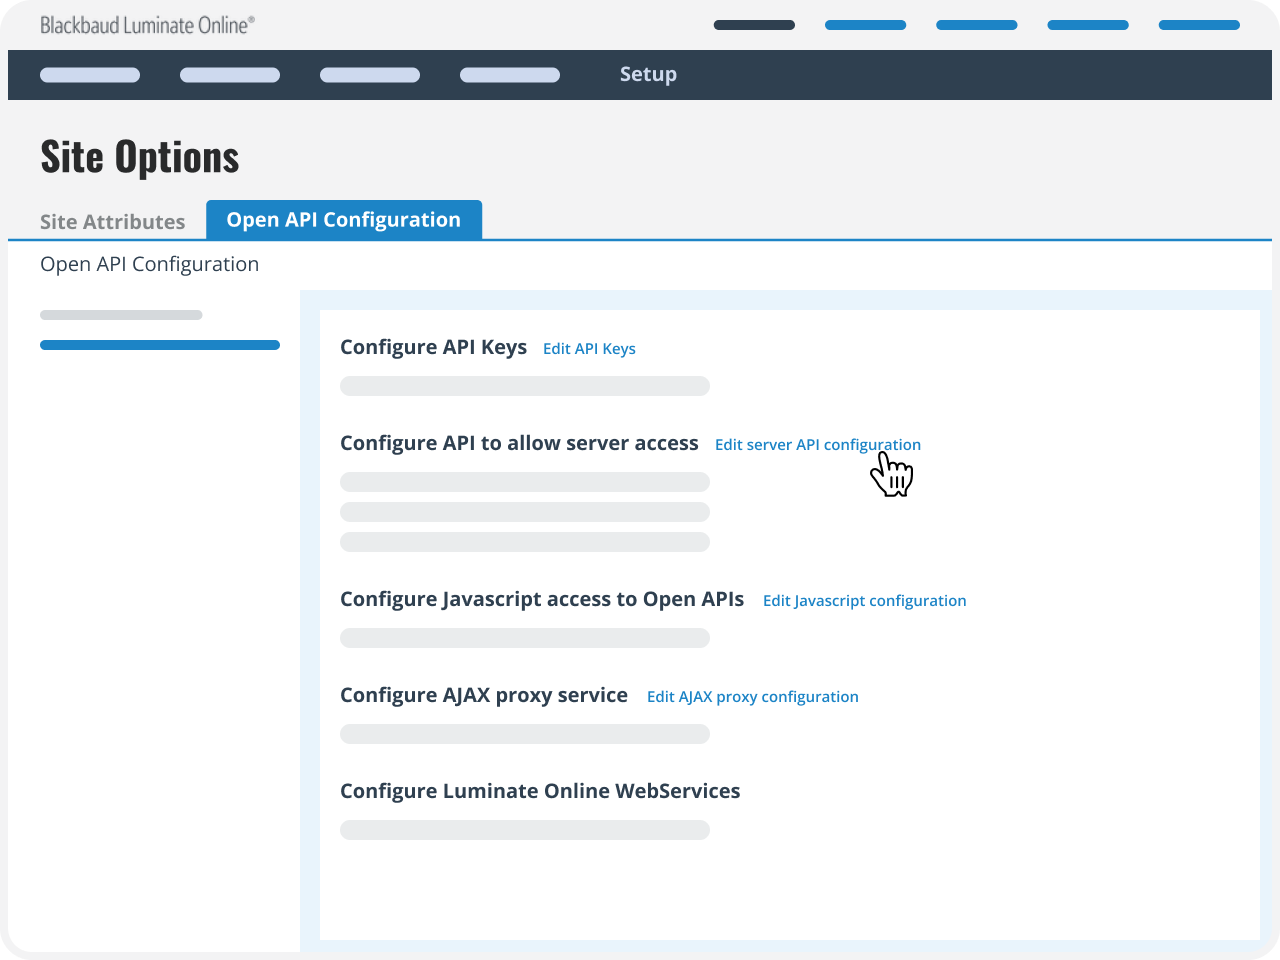
Task: Click the middle blue icon in the top-right toolbar
Action: click(977, 24)
